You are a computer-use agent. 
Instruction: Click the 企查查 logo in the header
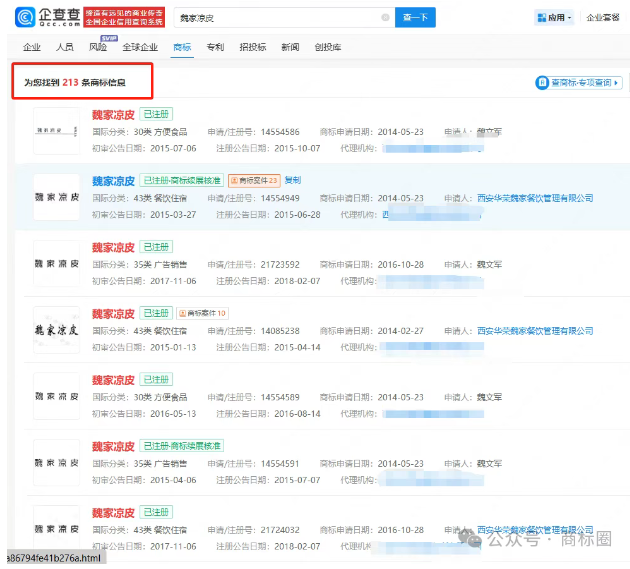[x=50, y=17]
